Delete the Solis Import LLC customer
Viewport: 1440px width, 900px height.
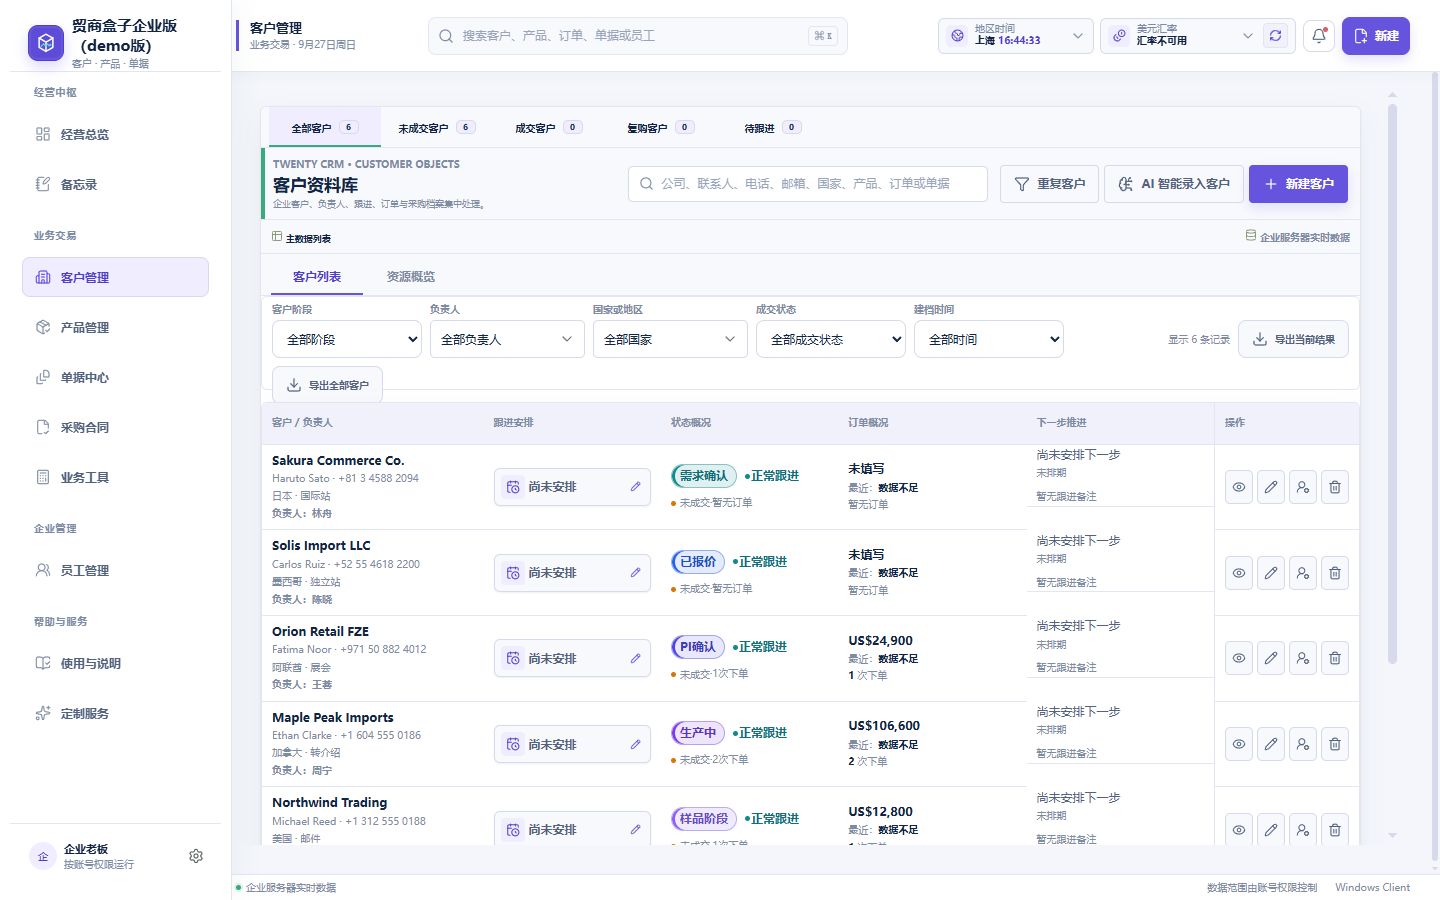click(x=1335, y=573)
